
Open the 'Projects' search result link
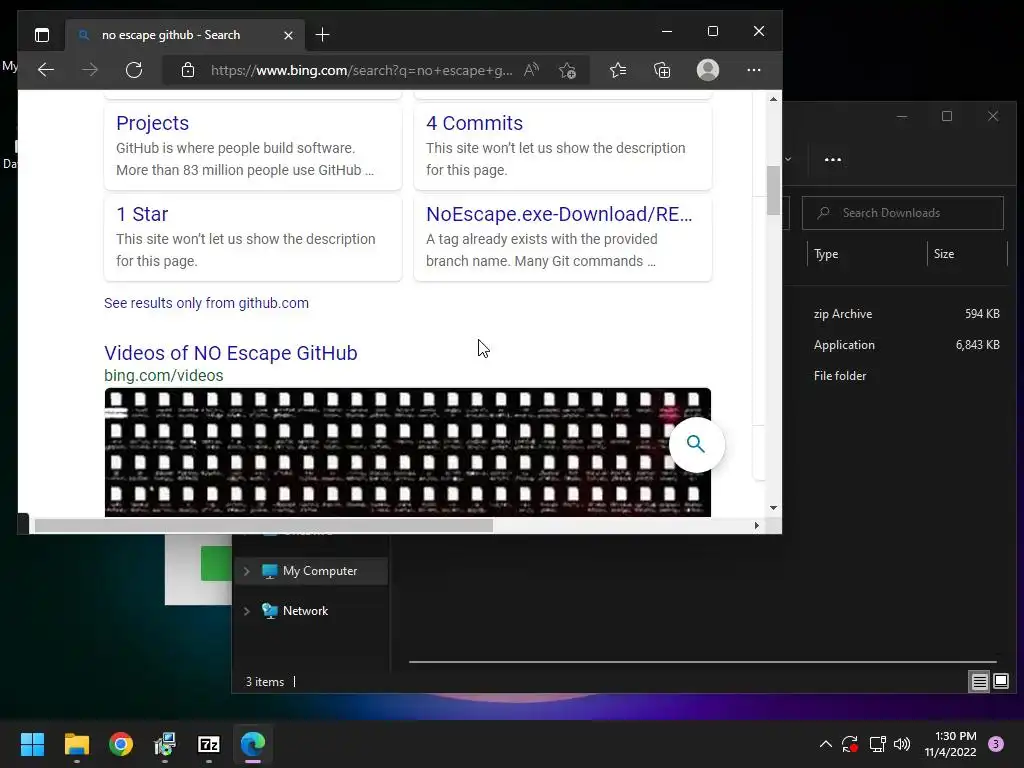click(x=152, y=123)
